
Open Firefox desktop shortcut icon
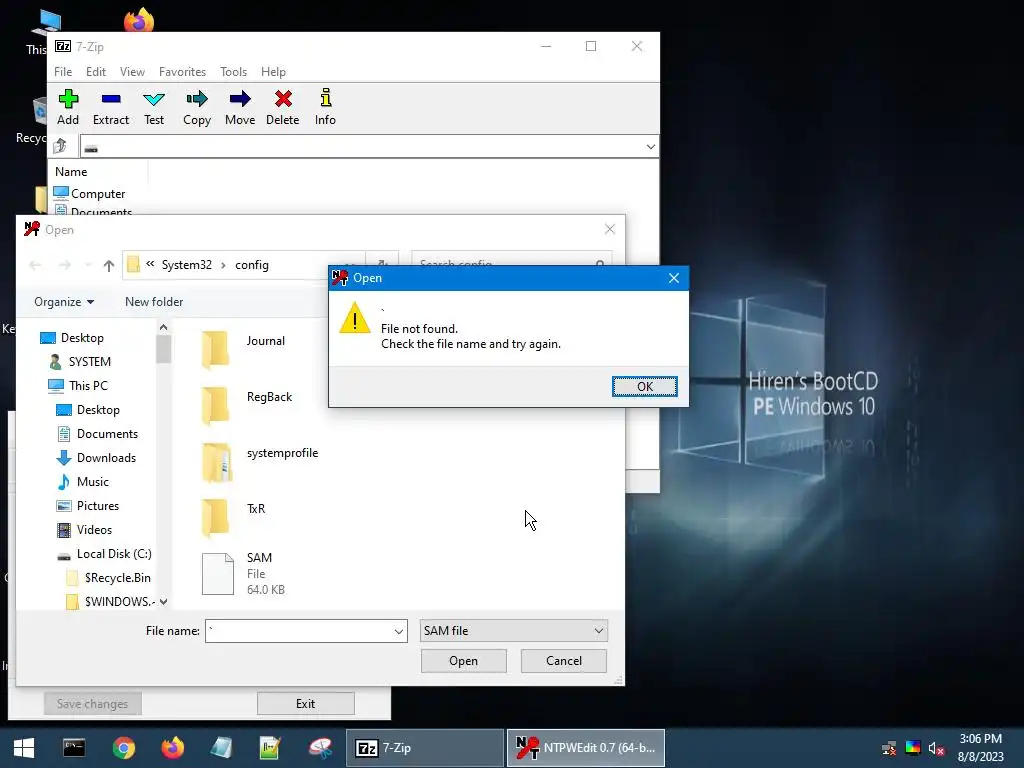coord(139,20)
